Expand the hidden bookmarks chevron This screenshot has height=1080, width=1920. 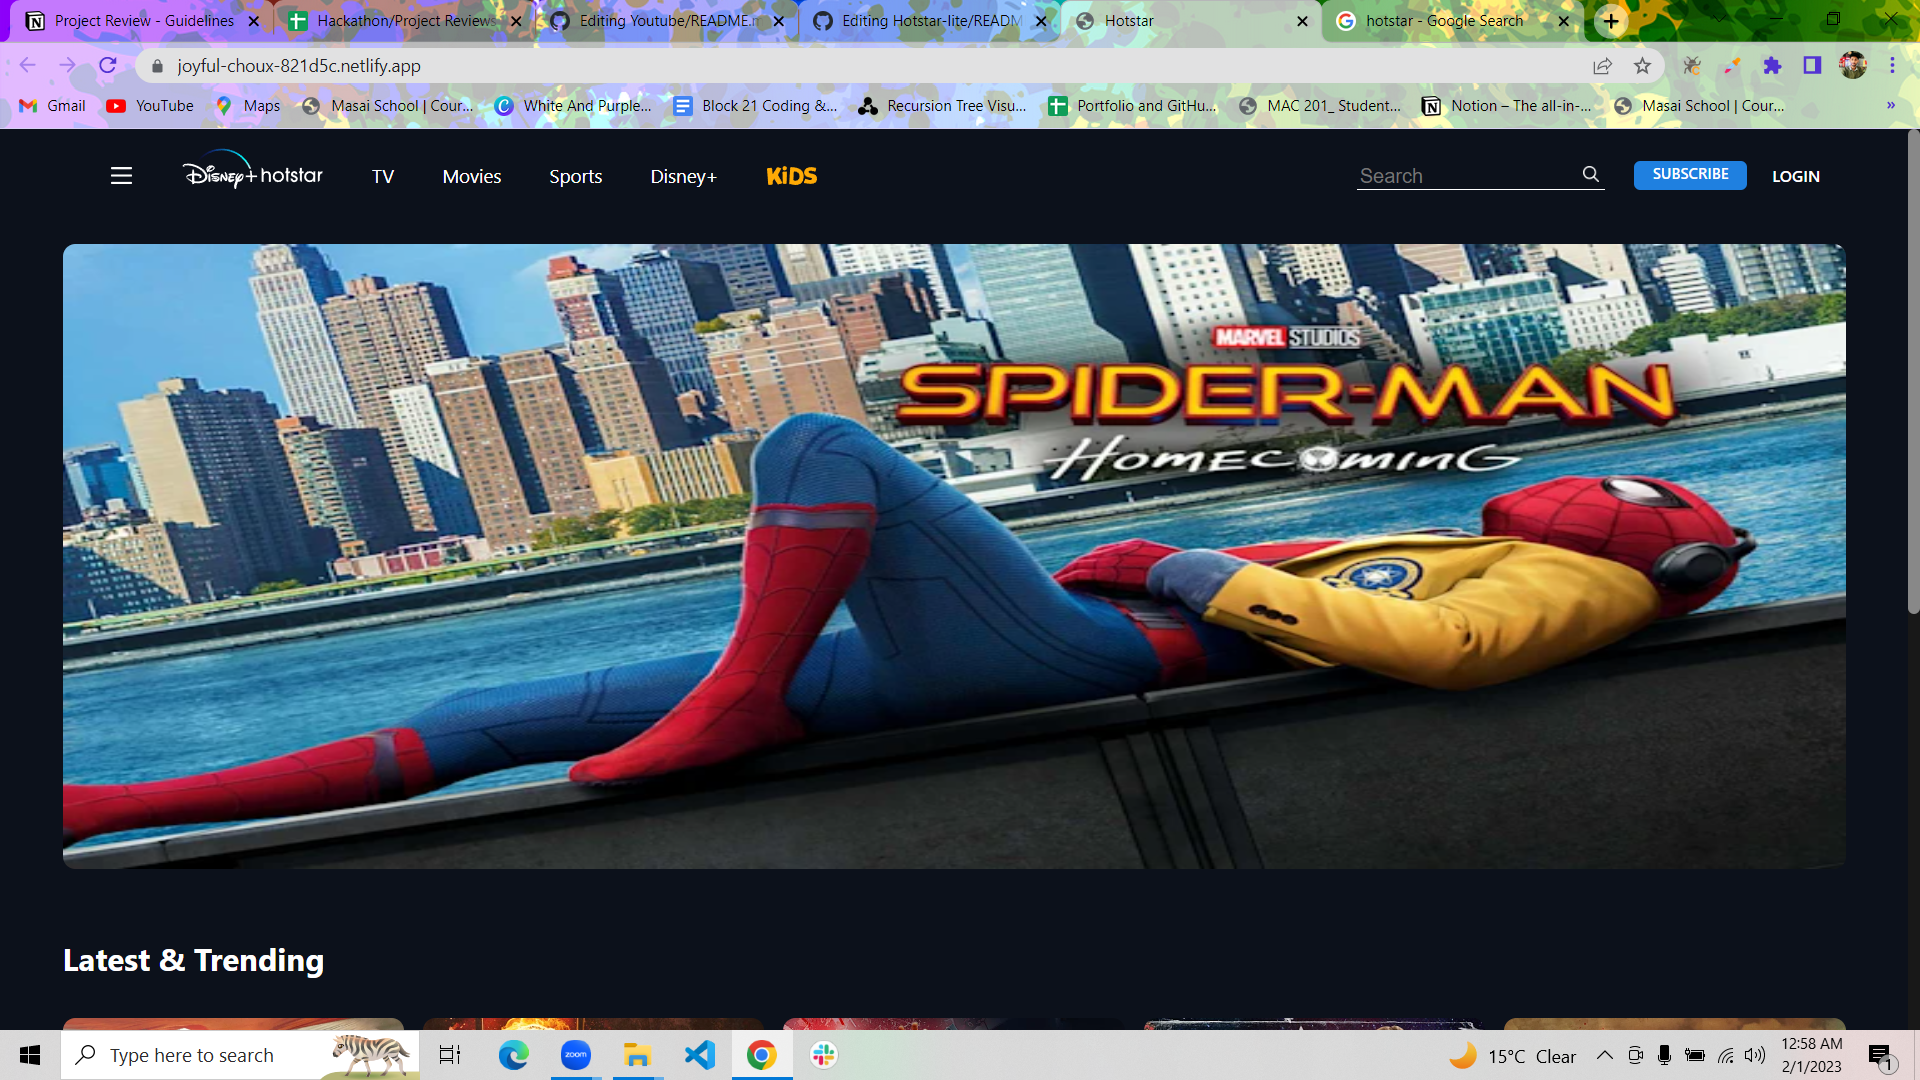pyautogui.click(x=1891, y=106)
